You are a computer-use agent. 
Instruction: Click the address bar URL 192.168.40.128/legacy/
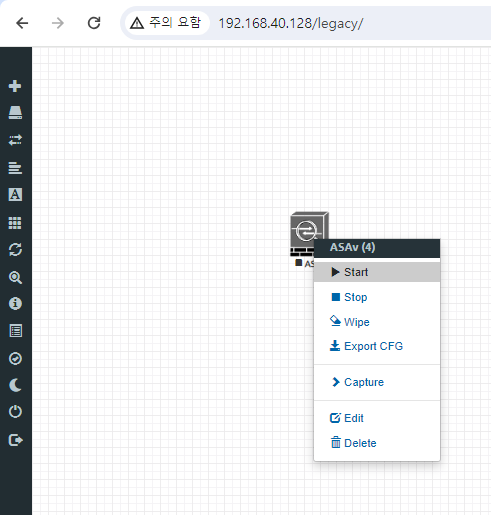tap(290, 24)
